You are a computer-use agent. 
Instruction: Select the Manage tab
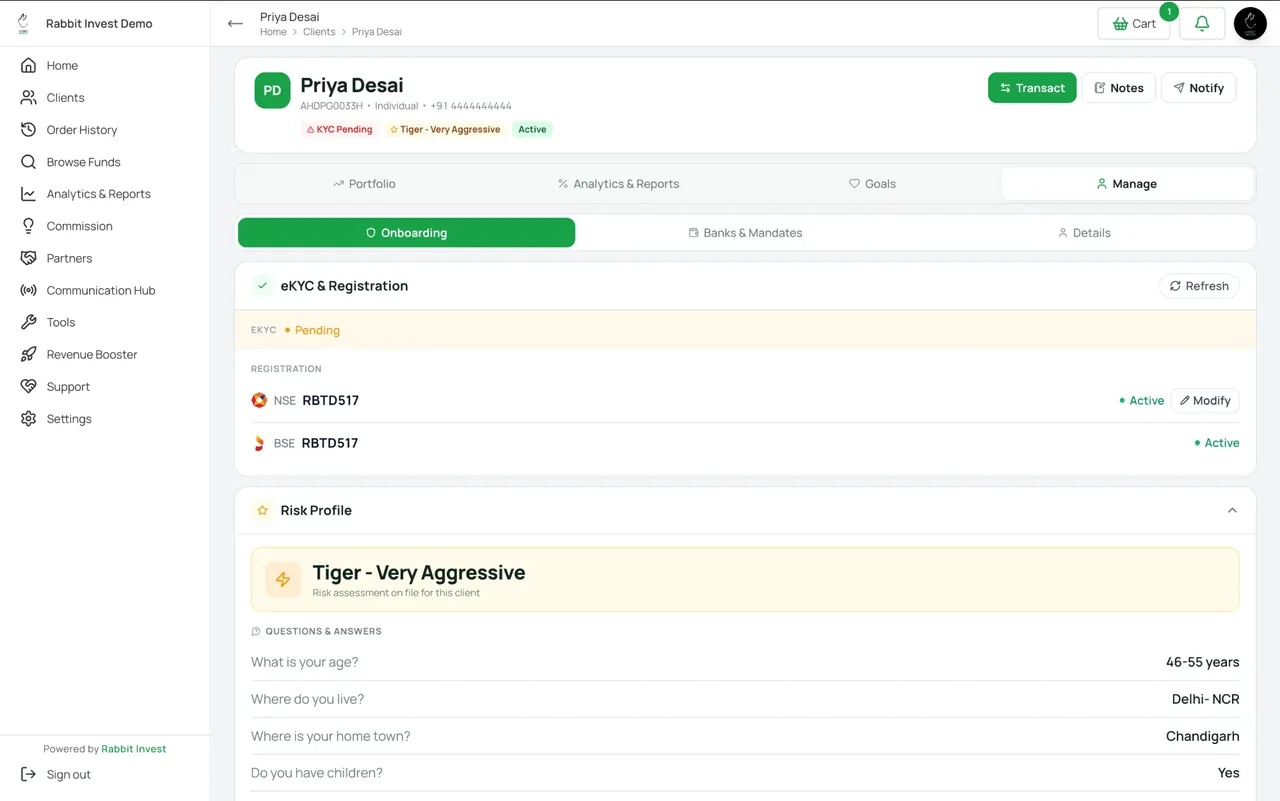pyautogui.click(x=1127, y=184)
